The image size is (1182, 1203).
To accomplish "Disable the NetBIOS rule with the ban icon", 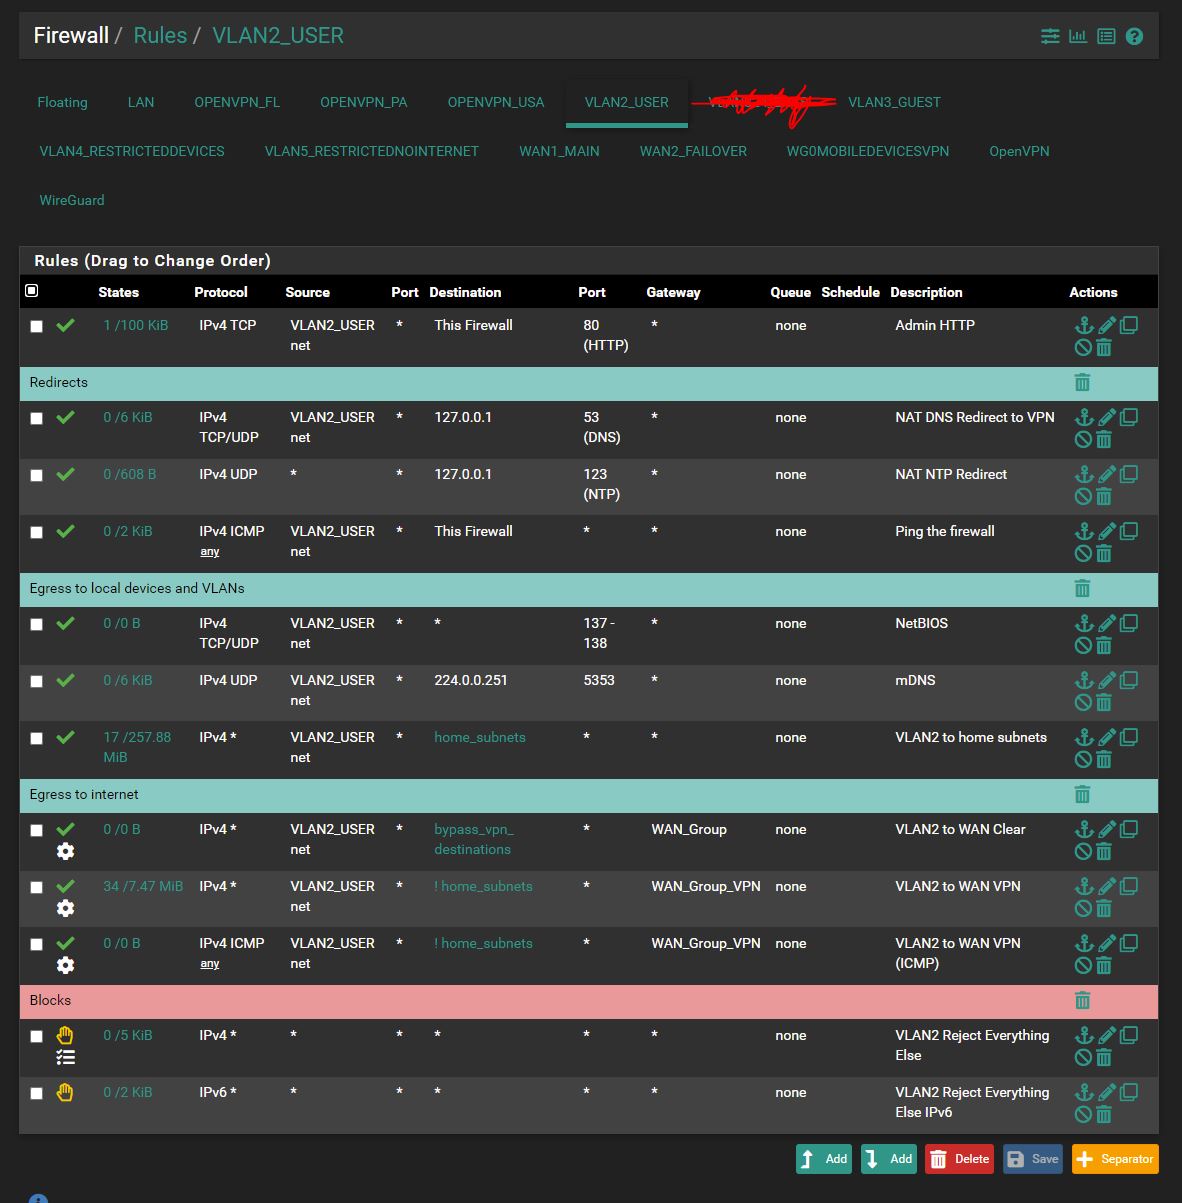I will (1083, 645).
